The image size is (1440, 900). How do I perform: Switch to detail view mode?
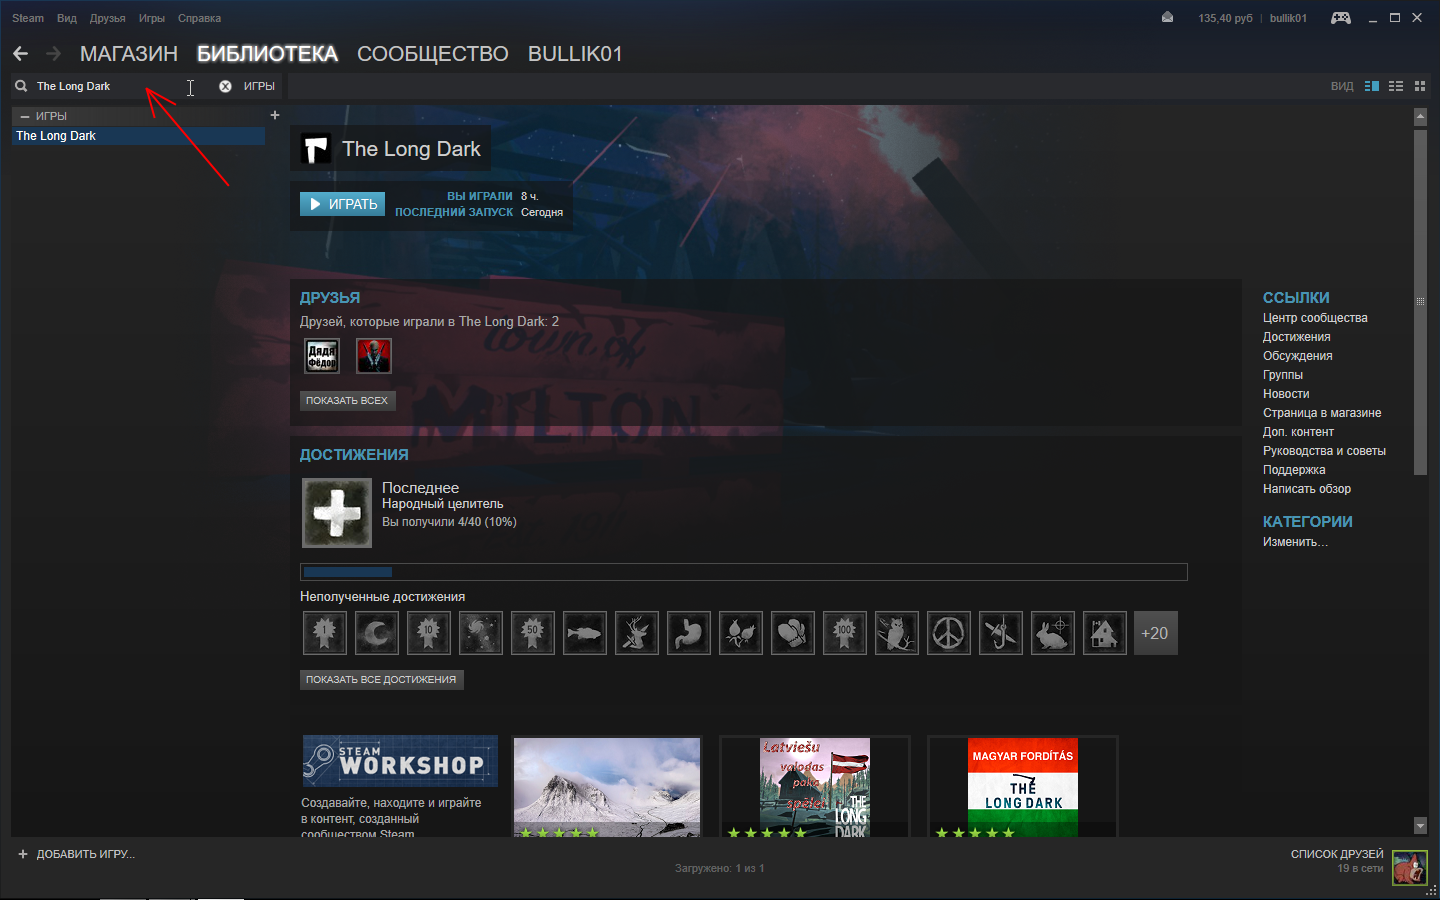point(1372,86)
